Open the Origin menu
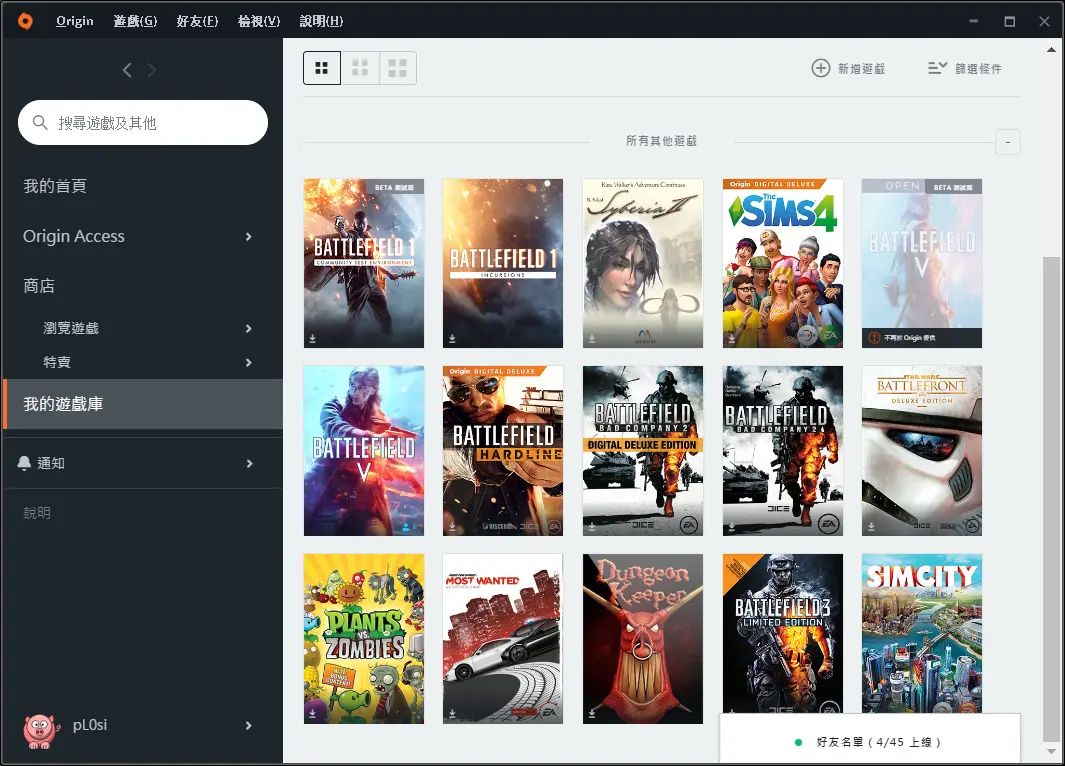 click(x=75, y=21)
